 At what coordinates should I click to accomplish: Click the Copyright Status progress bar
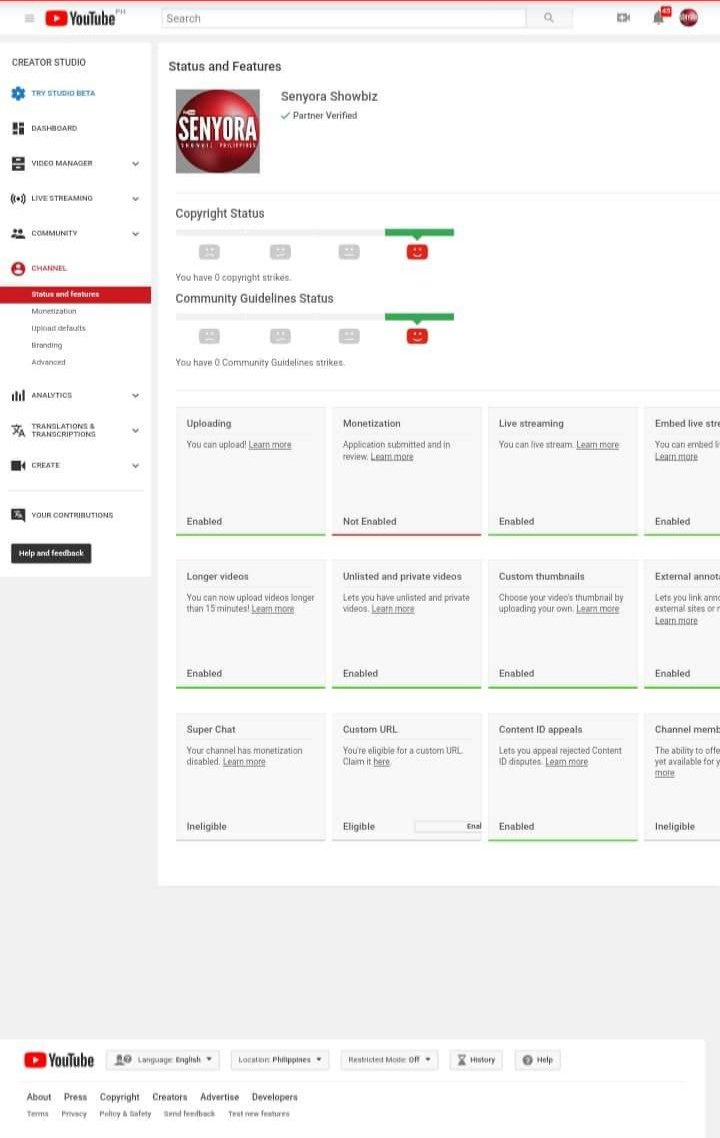(314, 233)
